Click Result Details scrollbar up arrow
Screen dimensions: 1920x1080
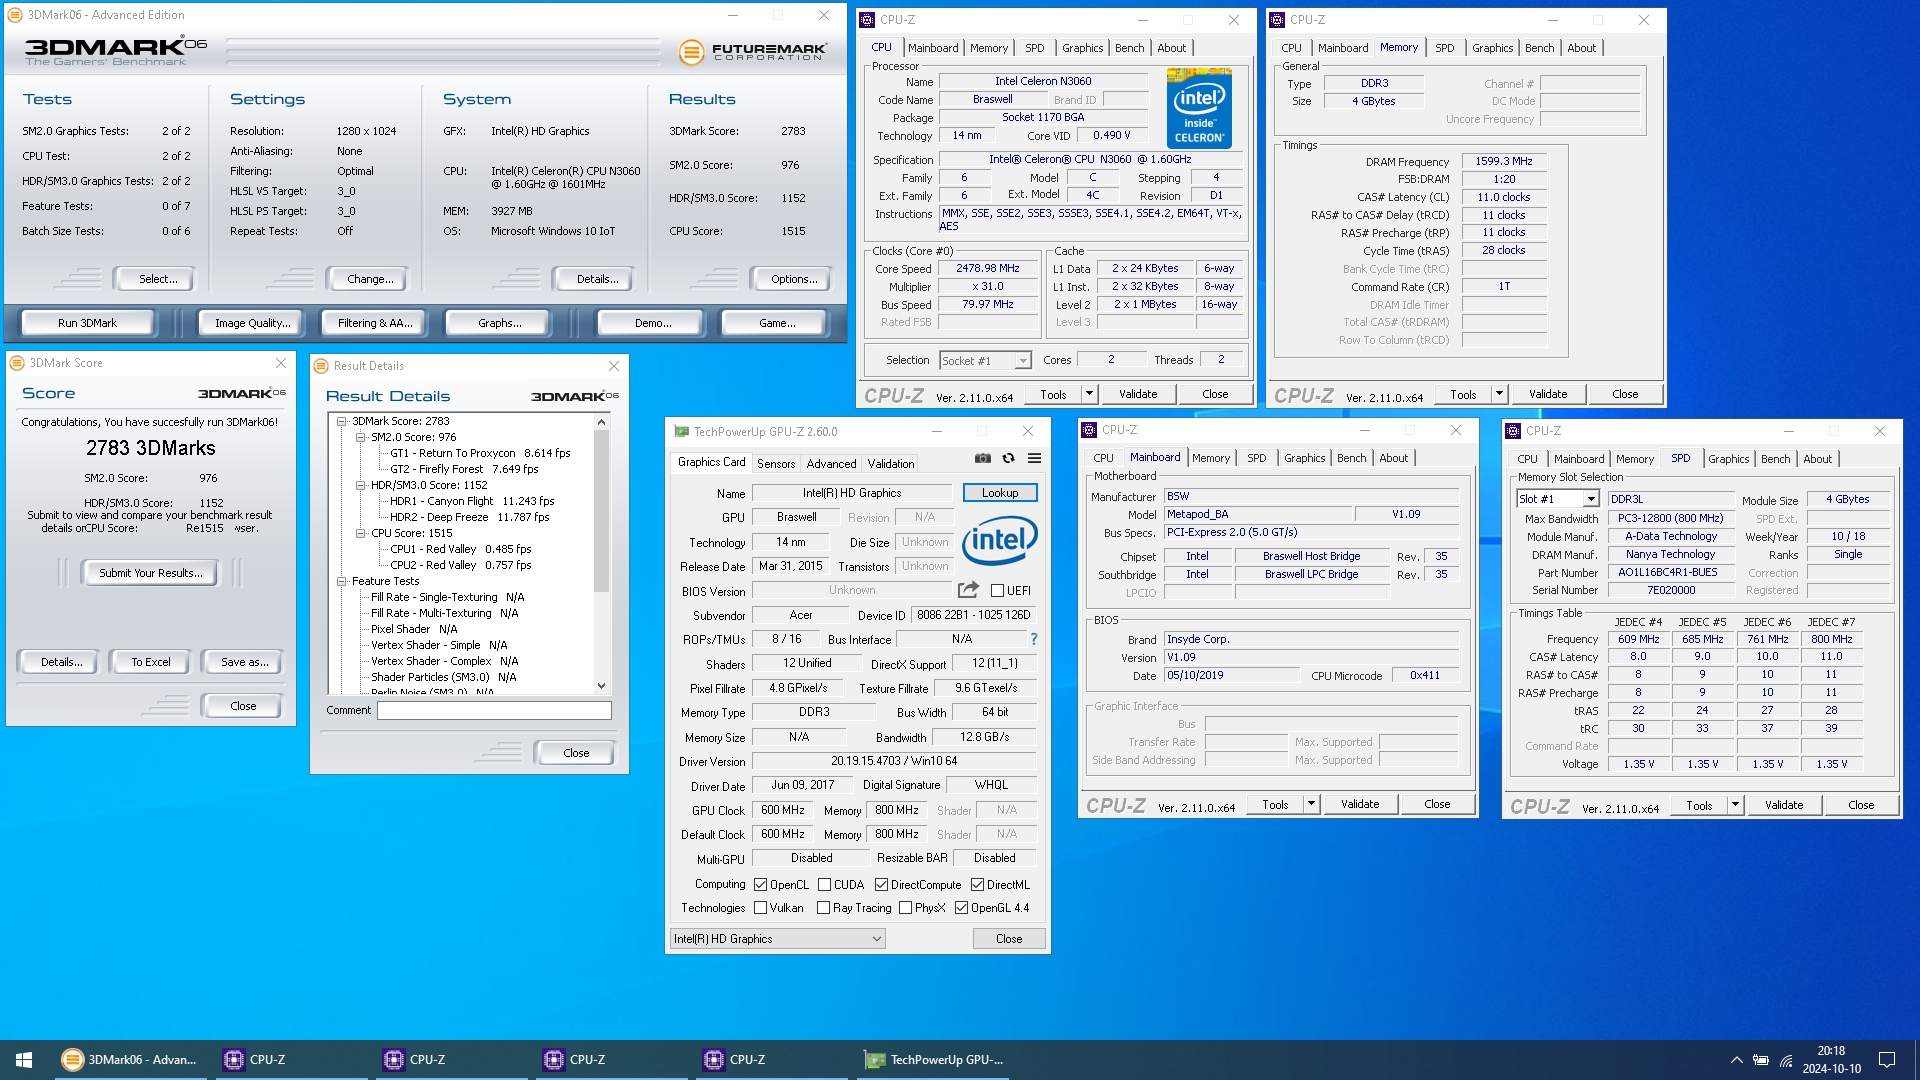pyautogui.click(x=601, y=422)
